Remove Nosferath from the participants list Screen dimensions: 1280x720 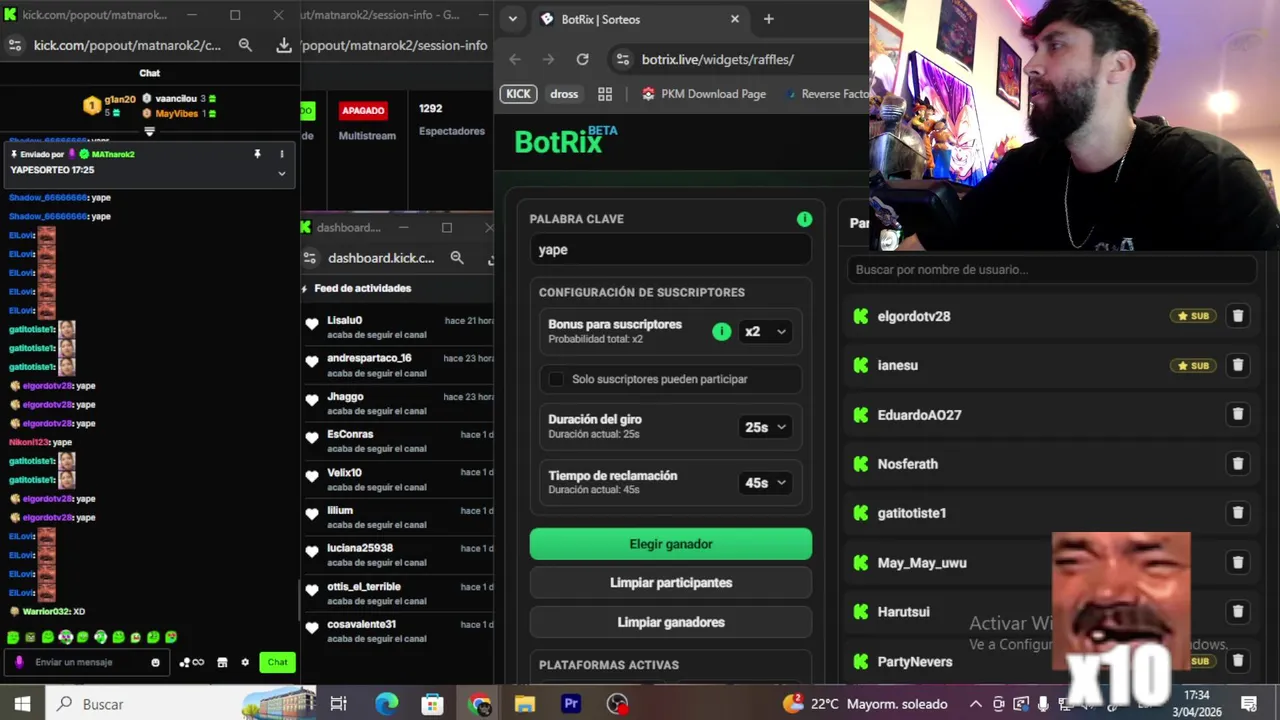[x=1237, y=464]
